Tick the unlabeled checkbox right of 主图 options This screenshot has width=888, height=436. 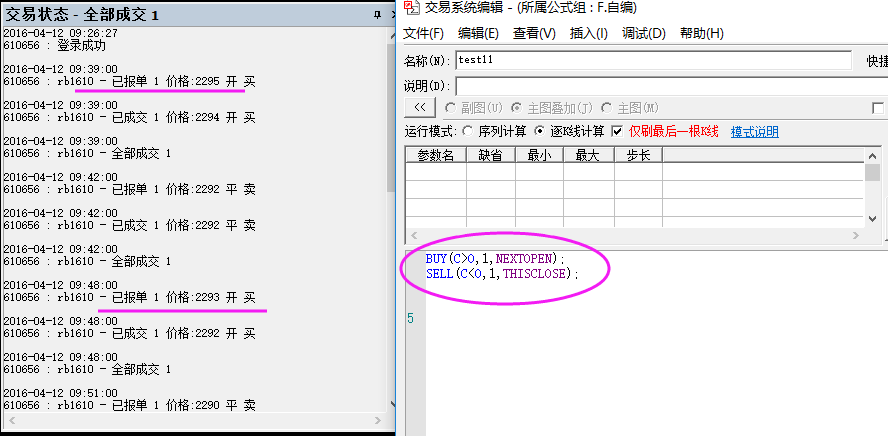tap(878, 108)
